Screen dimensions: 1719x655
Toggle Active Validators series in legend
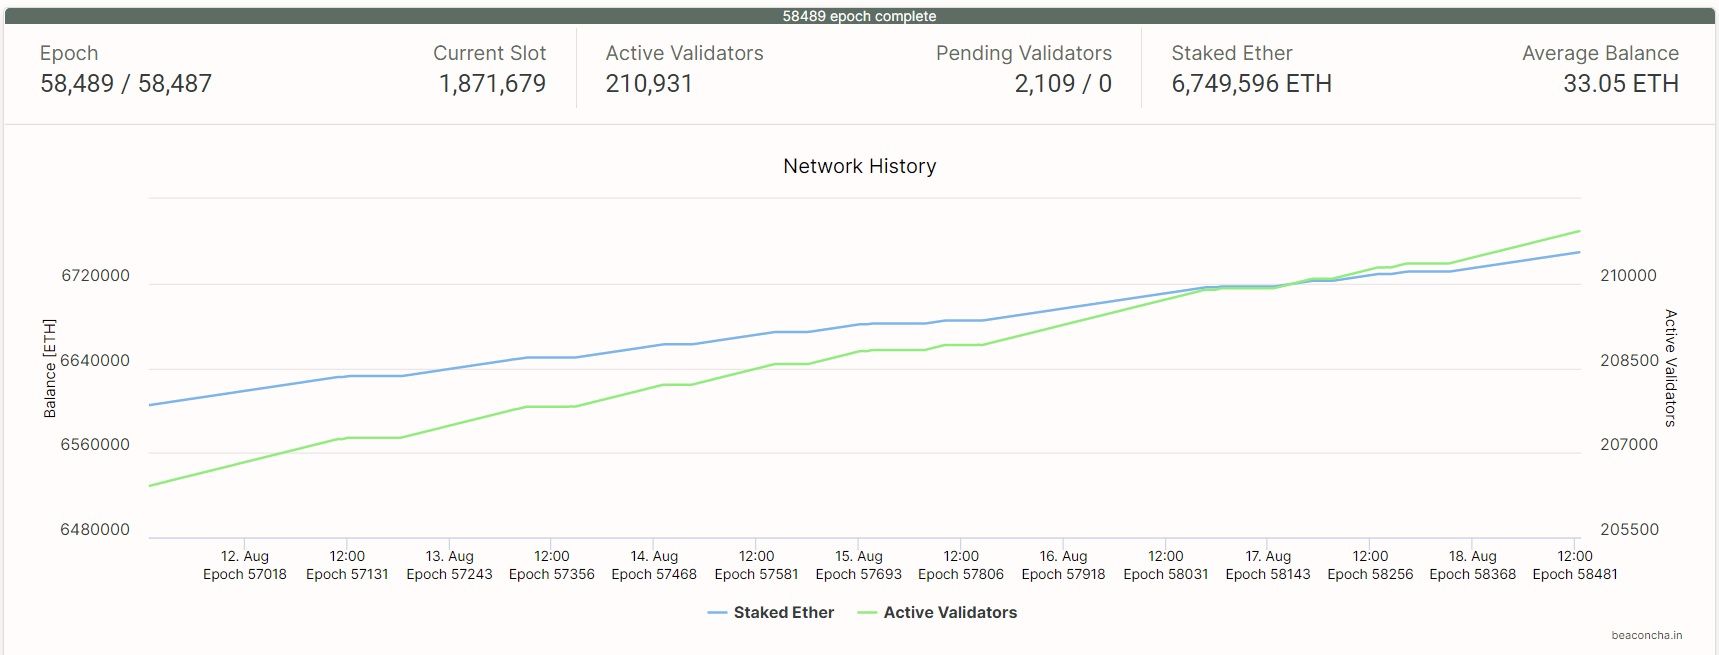(x=938, y=612)
